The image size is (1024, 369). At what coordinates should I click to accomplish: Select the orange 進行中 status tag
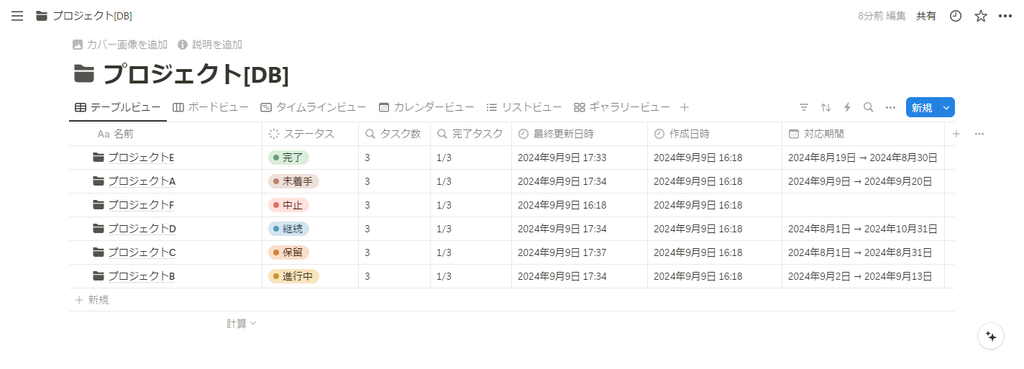pyautogui.click(x=293, y=276)
